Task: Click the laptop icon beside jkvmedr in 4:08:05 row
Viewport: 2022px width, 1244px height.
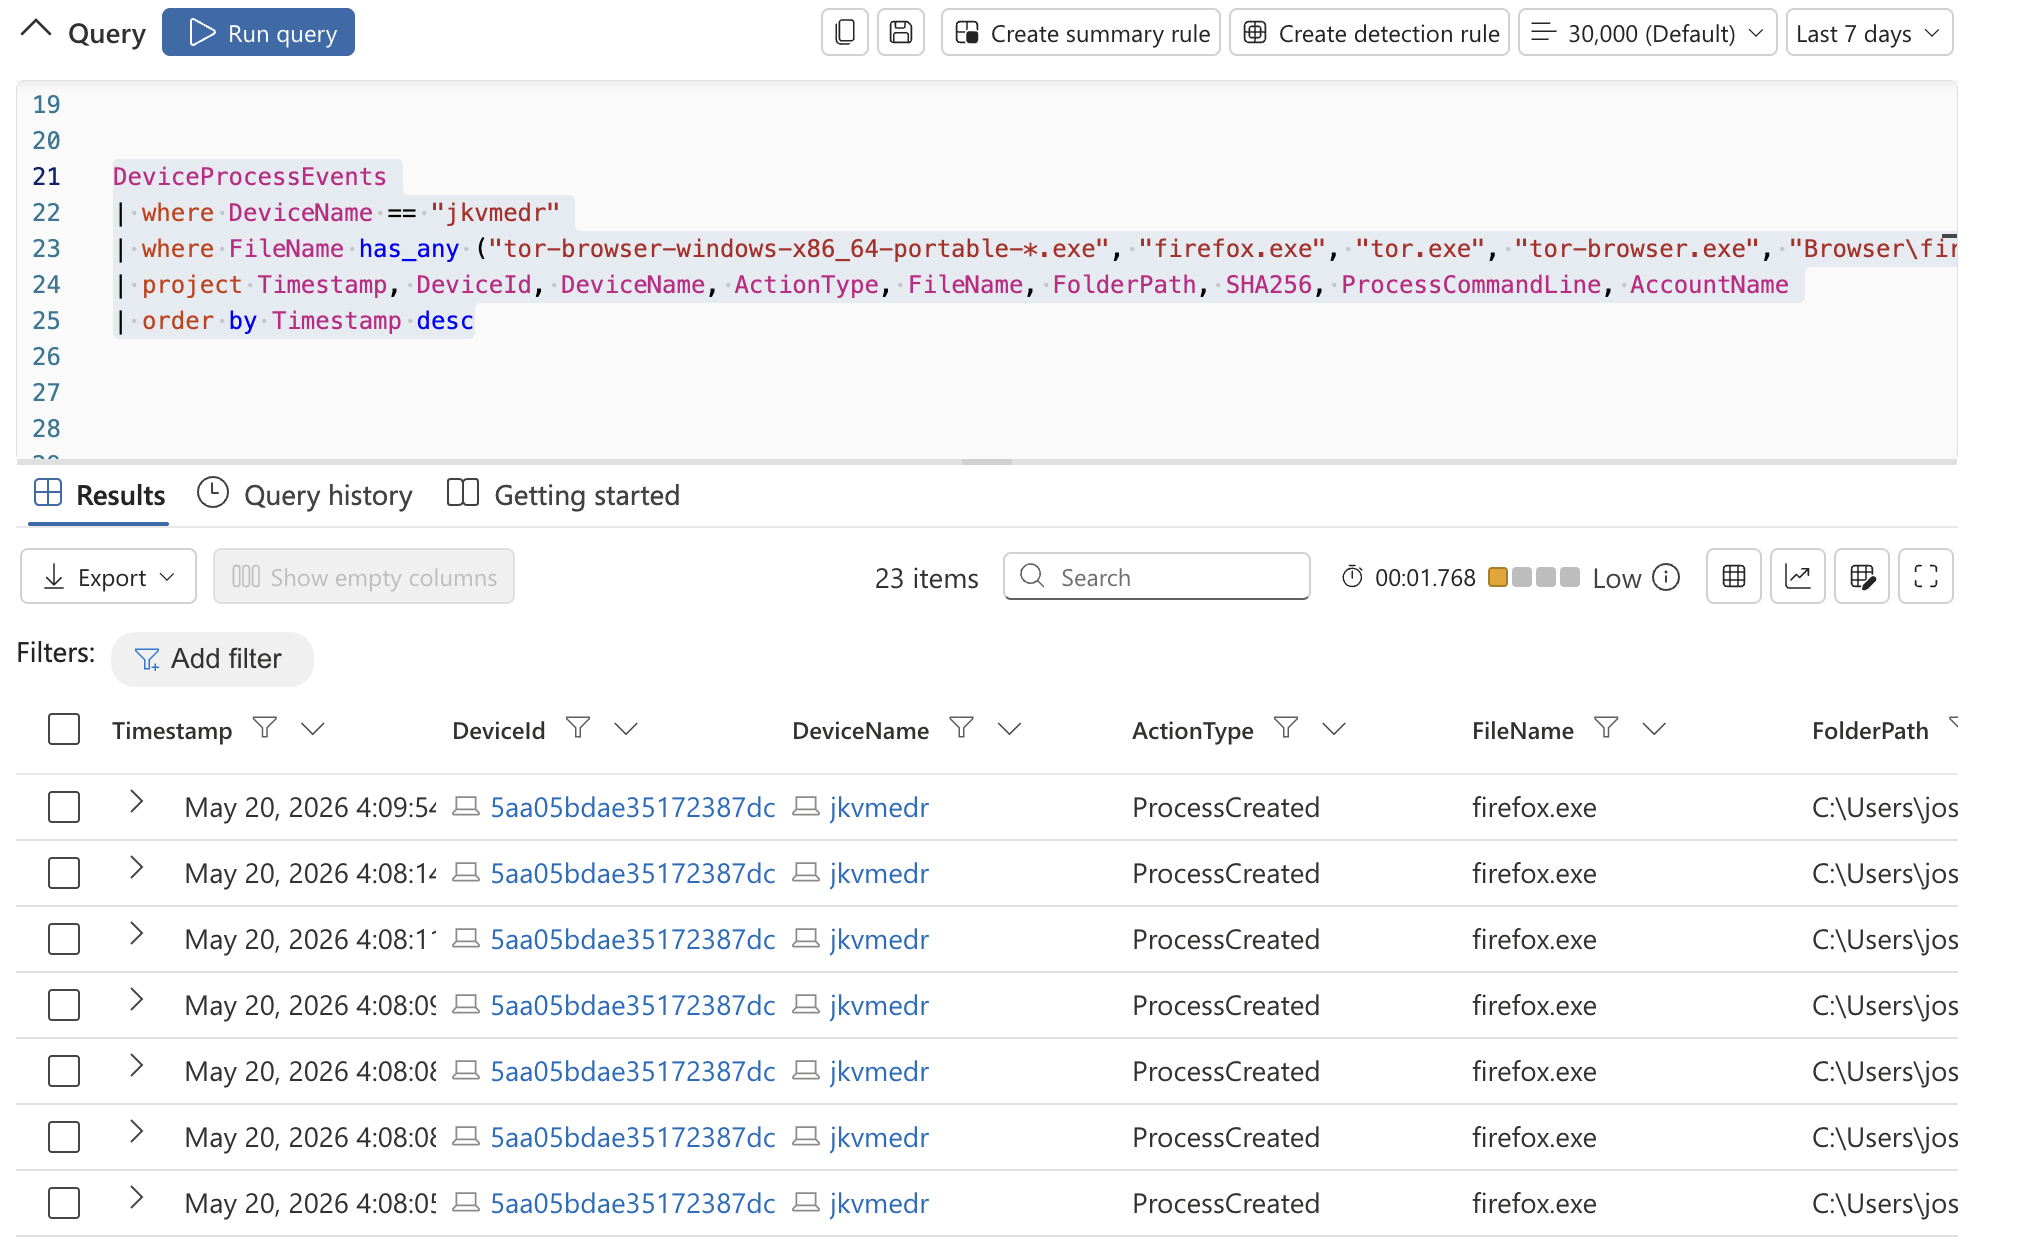Action: tap(806, 1202)
